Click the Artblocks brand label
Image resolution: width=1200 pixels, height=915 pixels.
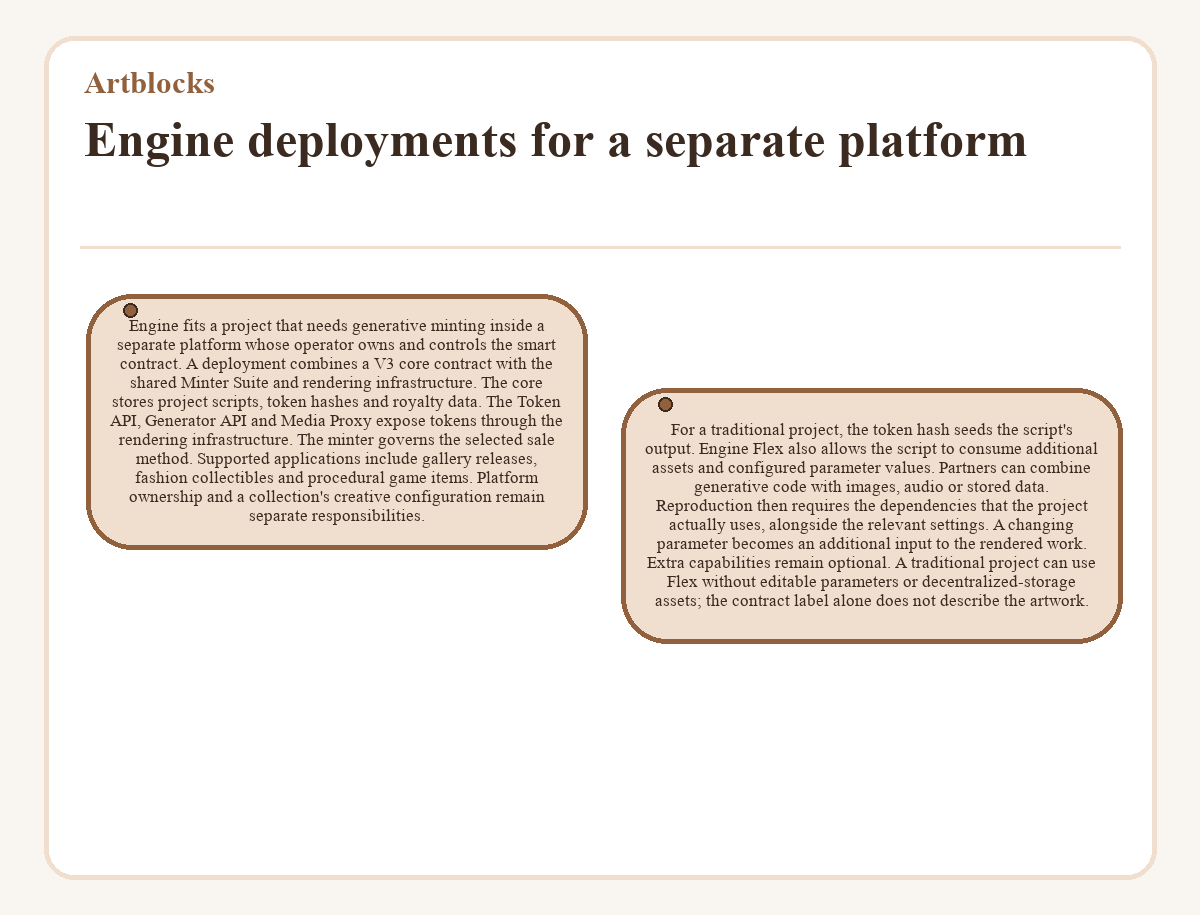(149, 83)
